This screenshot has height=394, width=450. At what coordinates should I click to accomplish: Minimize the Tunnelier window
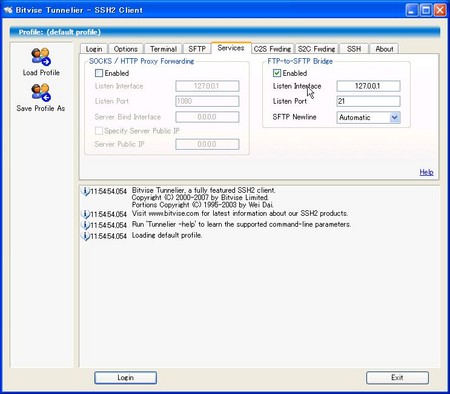(412, 10)
